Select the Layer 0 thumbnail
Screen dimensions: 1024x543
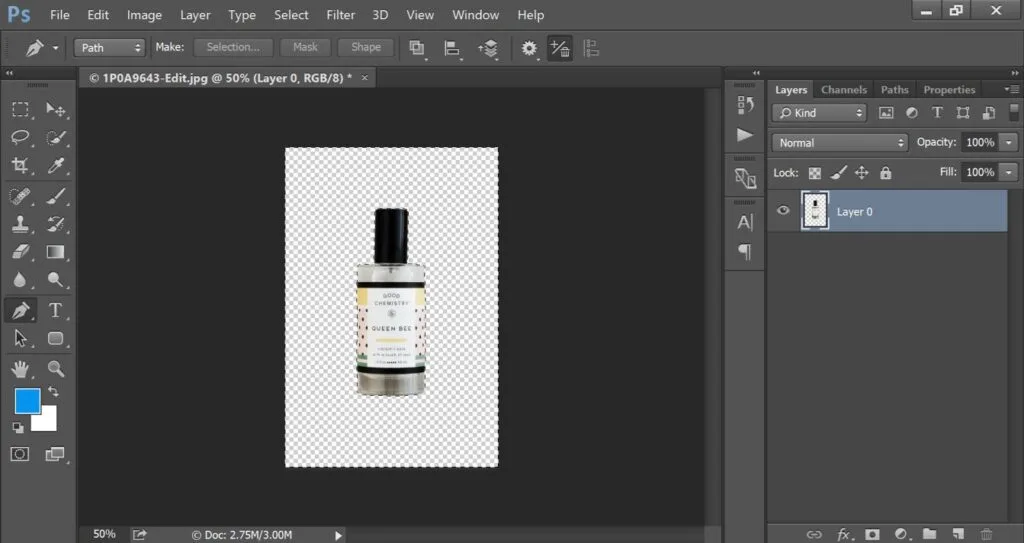click(816, 211)
